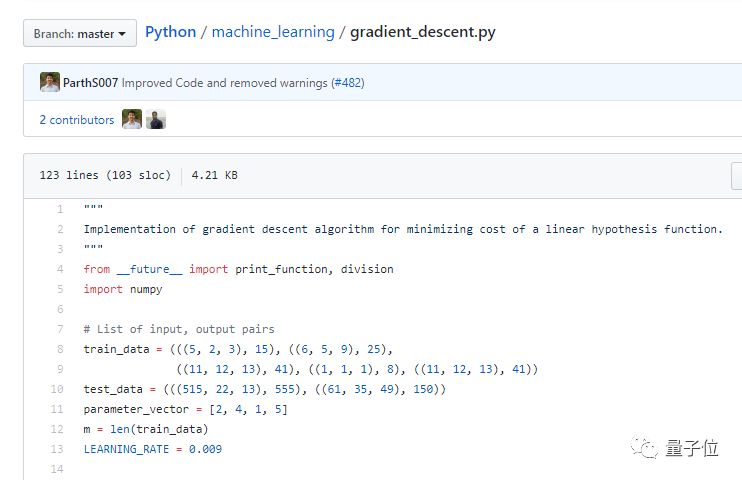
Task: Click the '# List of input, output pairs' comment
Action: click(179, 329)
